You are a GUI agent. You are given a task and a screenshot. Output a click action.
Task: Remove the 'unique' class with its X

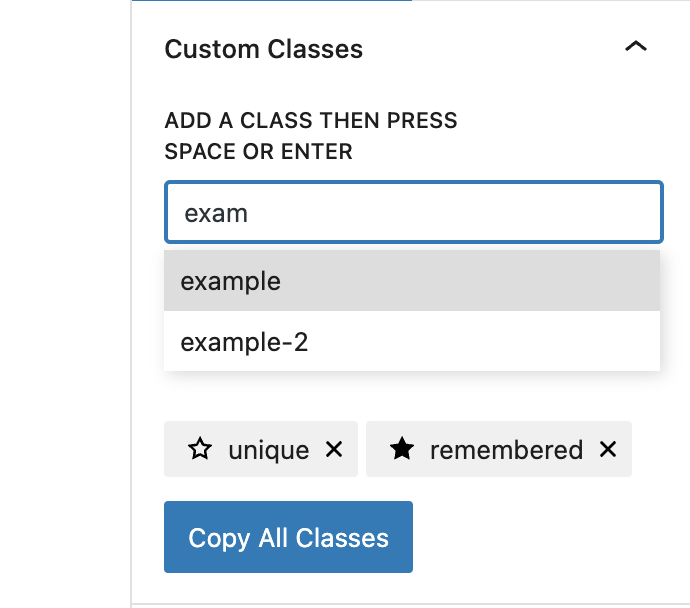334,450
